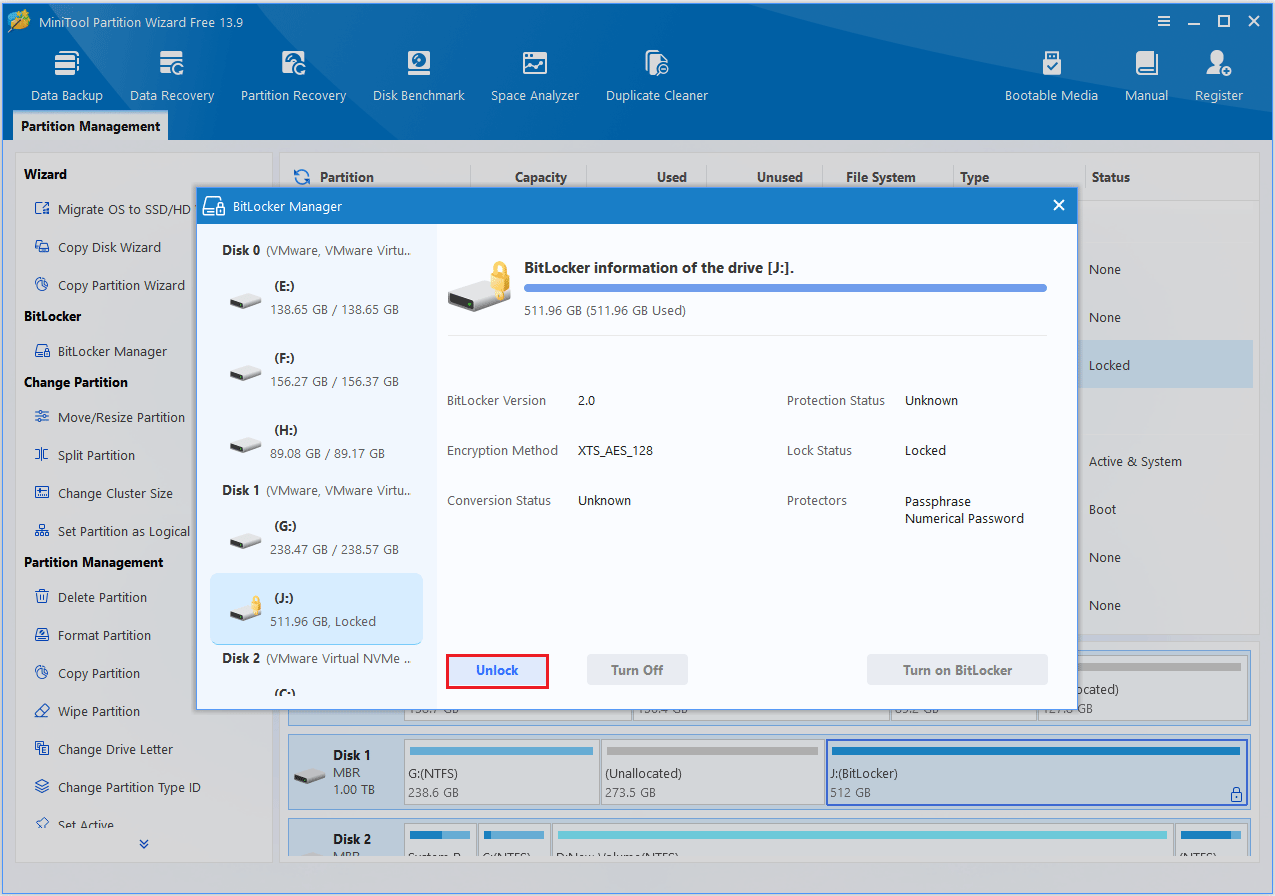This screenshot has width=1275, height=896.
Task: Launch the Duplicate Cleaner tool
Action: 656,77
